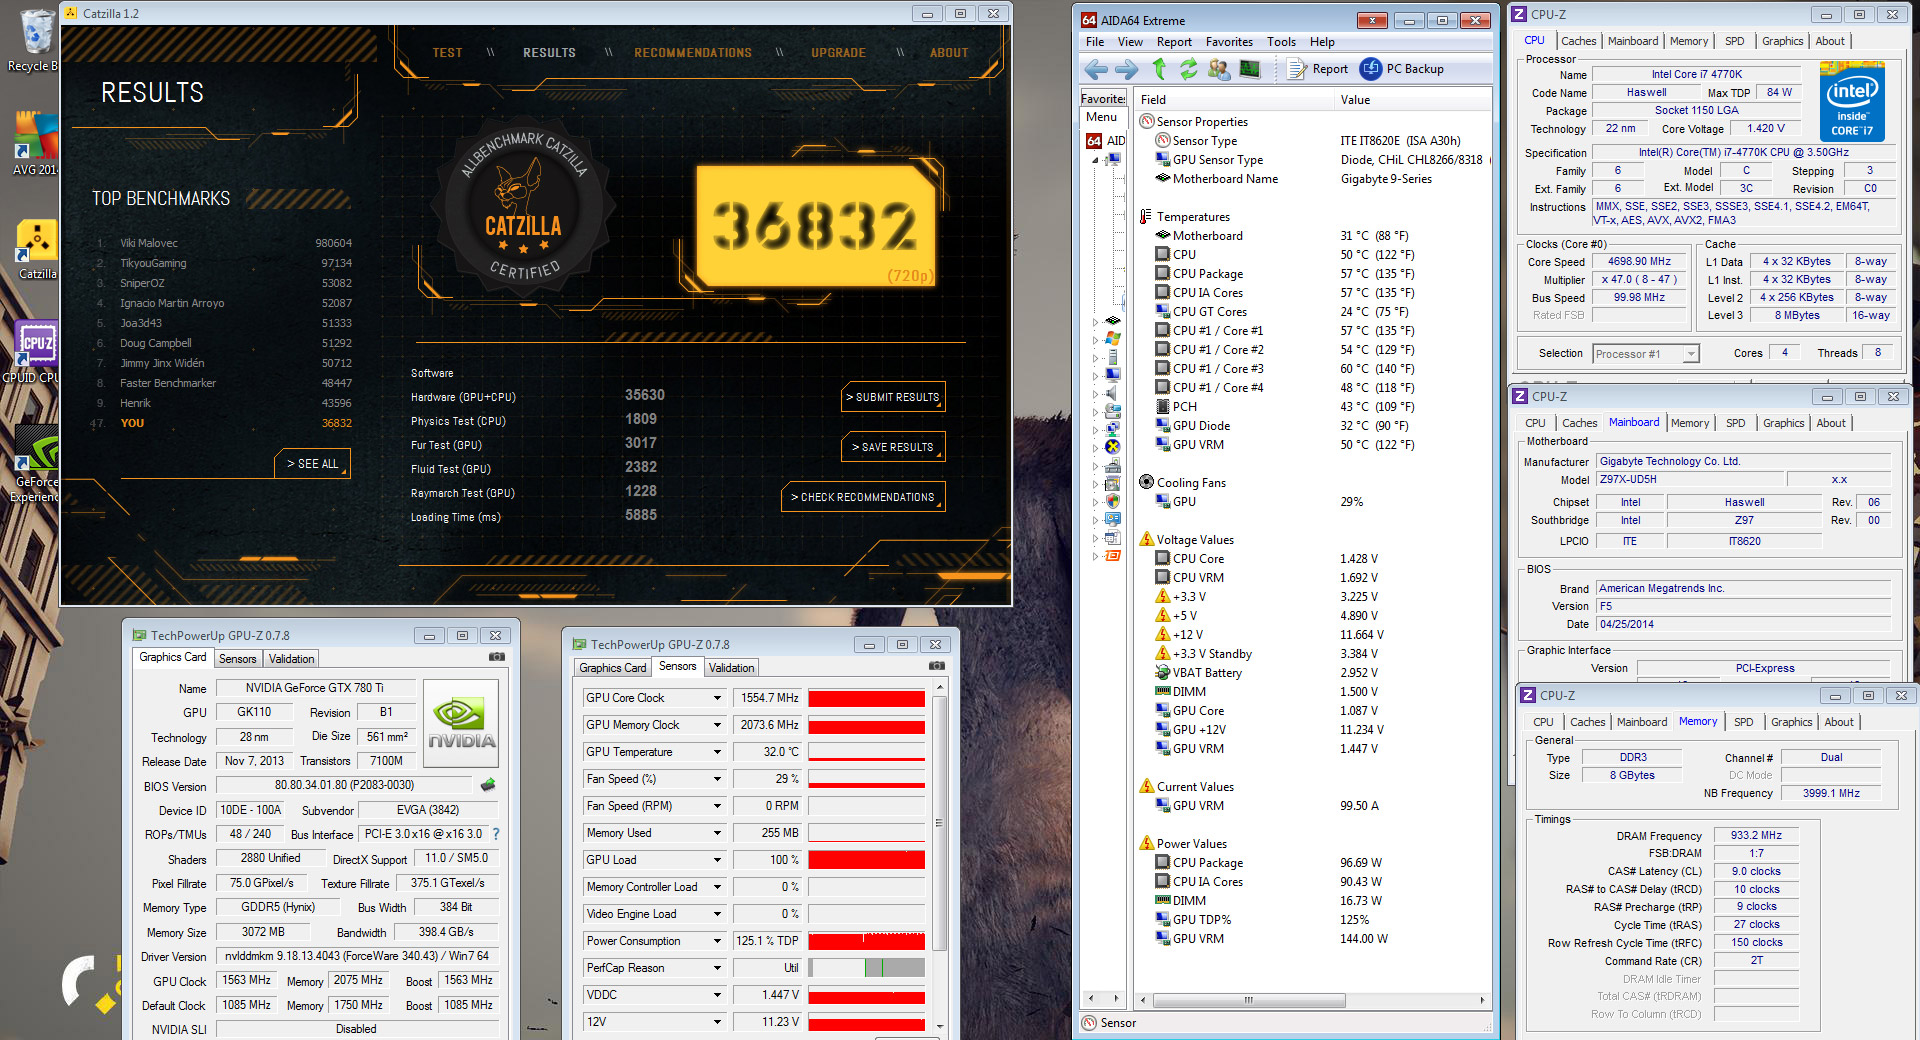The height and width of the screenshot is (1040, 1920).
Task: Open the GPU Load sensor dropdown
Action: tap(717, 860)
